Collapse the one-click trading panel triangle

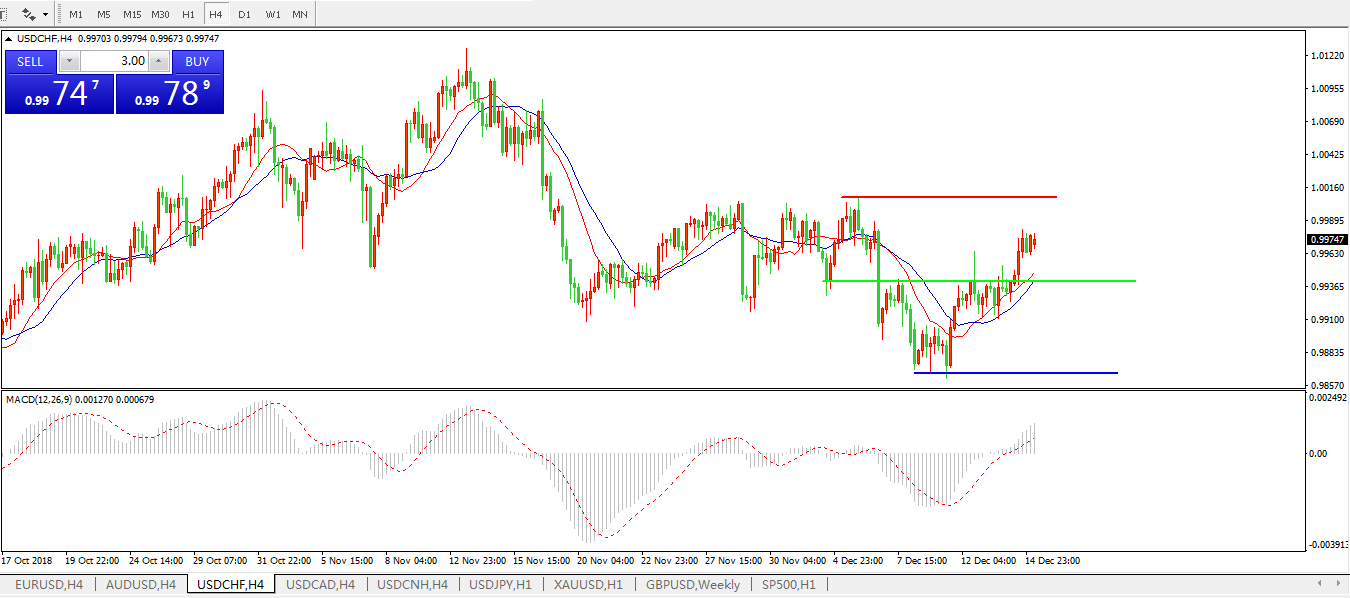pyautogui.click(x=10, y=39)
